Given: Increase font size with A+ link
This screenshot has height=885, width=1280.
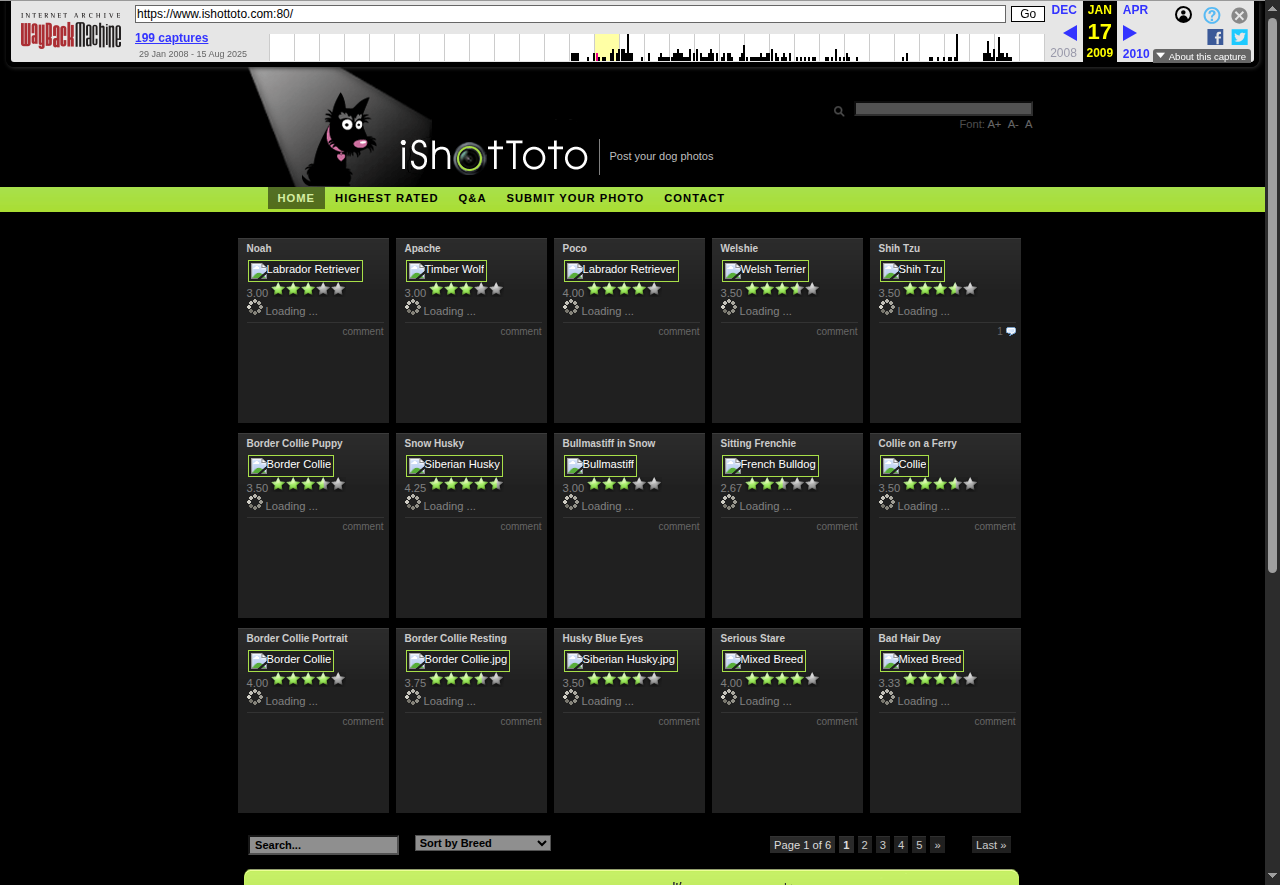Looking at the screenshot, I should pos(994,124).
